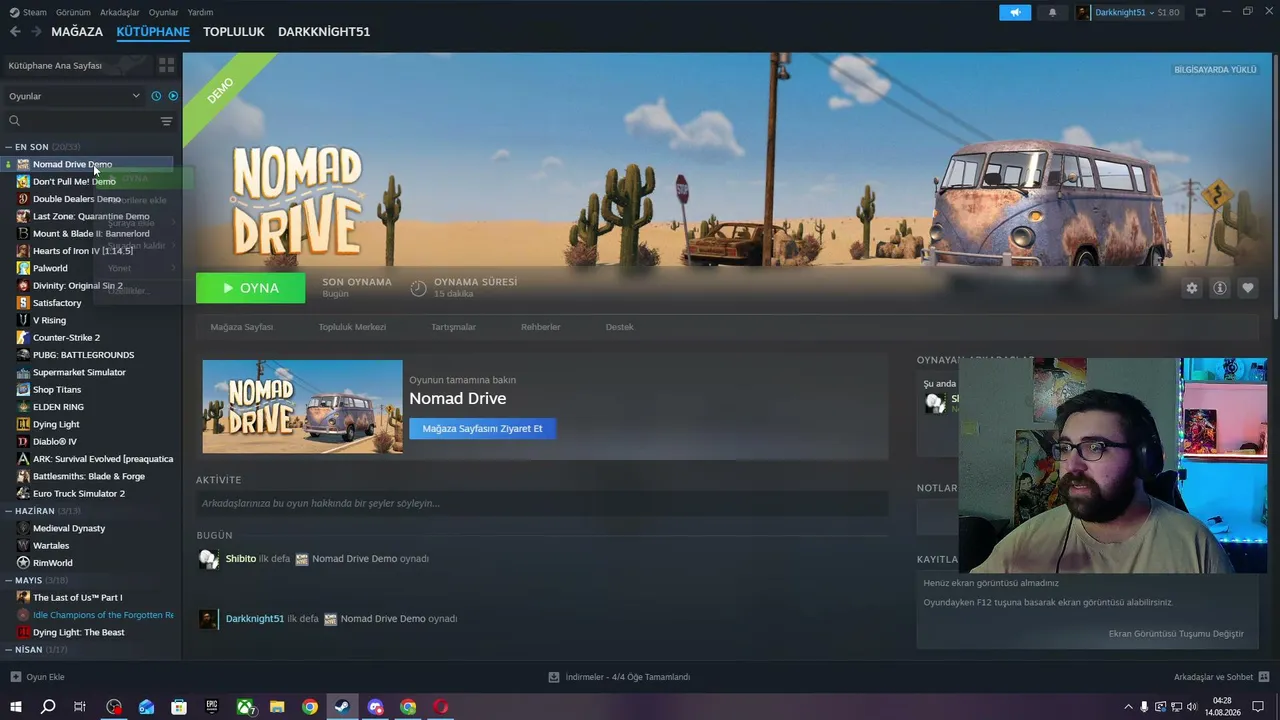Click the Nomad Drive full game thumbnail
This screenshot has width=1280, height=720.
(x=303, y=407)
